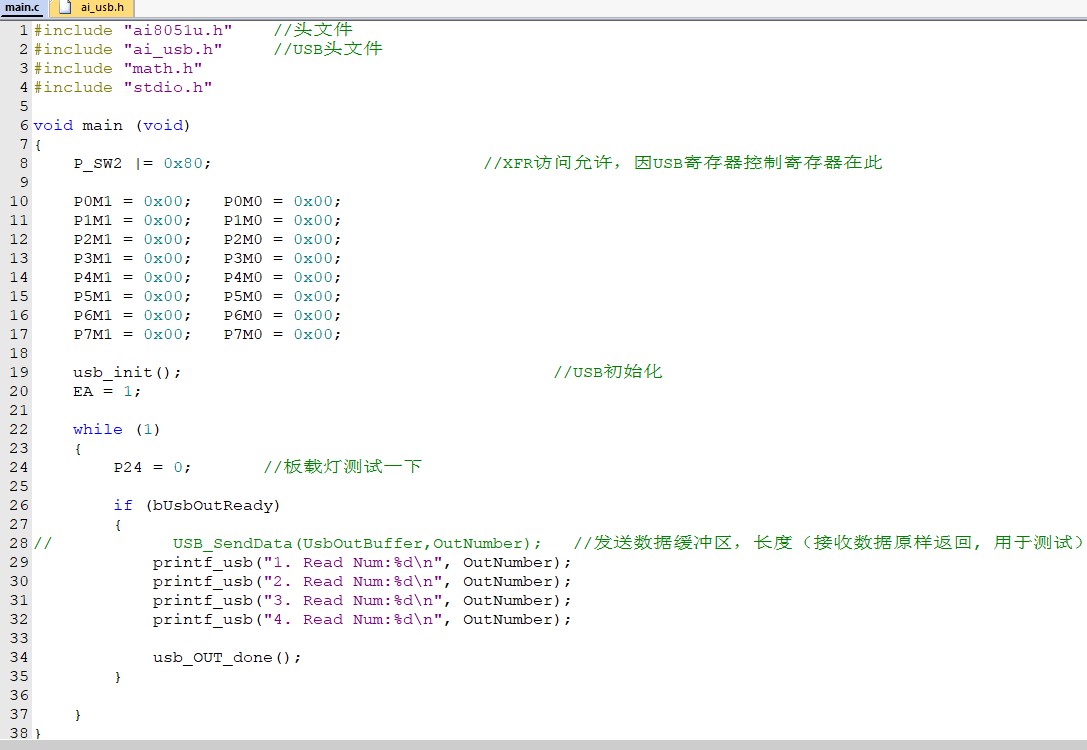This screenshot has width=1087, height=750.
Task: Click the EA = 1 statement
Action: (106, 391)
